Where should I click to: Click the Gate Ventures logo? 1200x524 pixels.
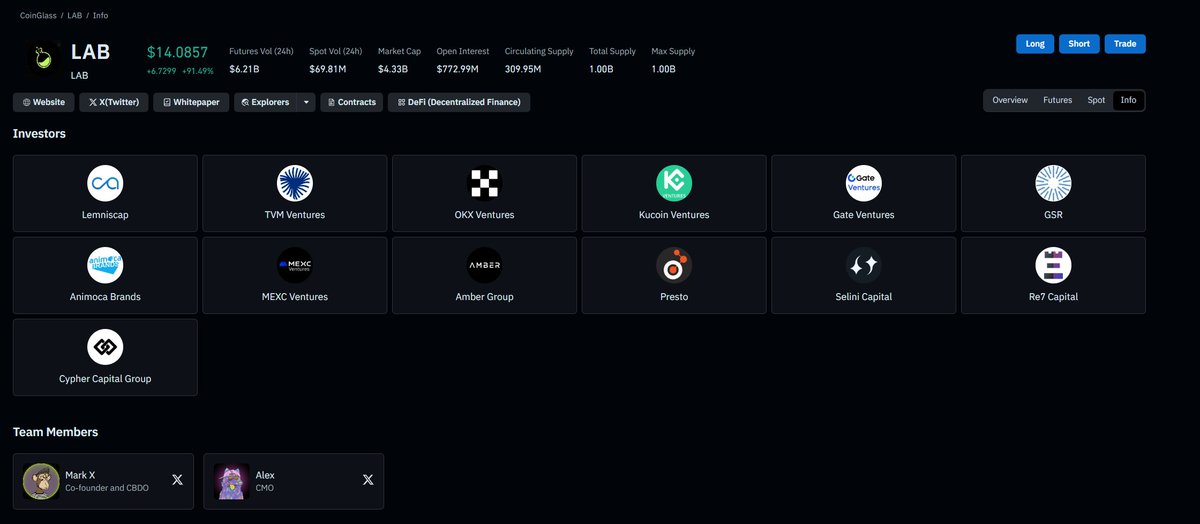pos(864,183)
